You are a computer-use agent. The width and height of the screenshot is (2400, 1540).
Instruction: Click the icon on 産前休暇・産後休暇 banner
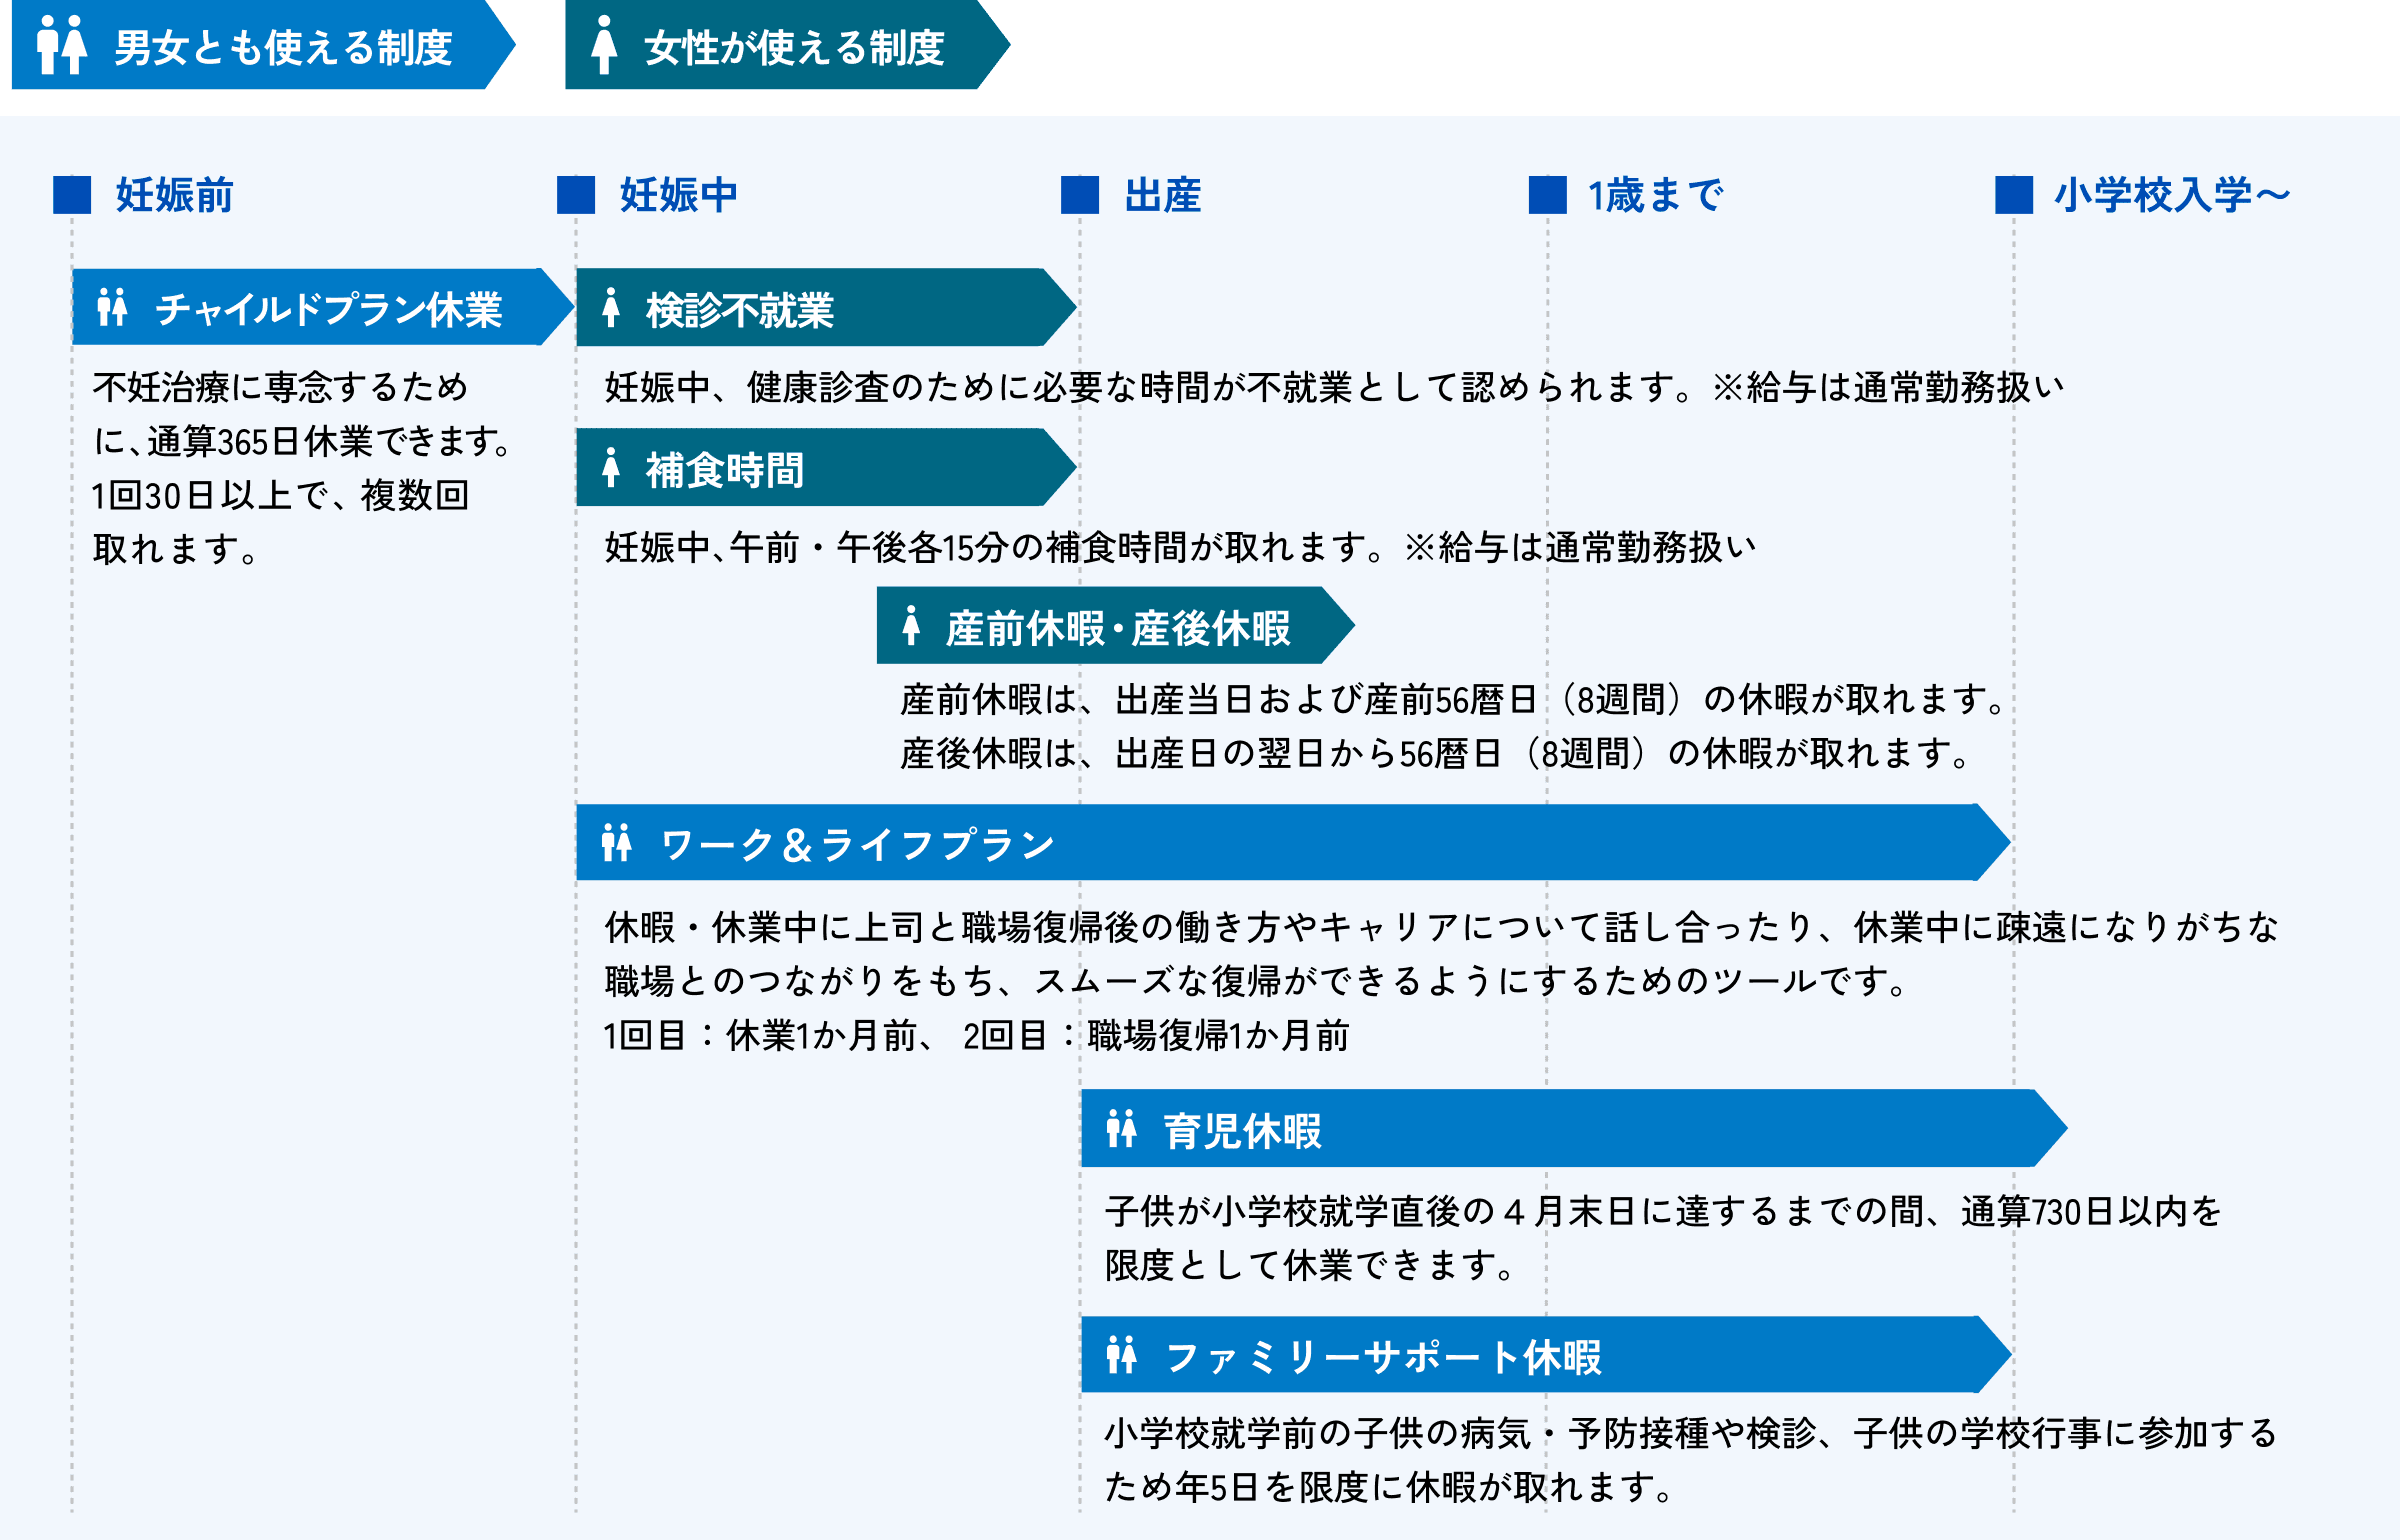tap(911, 628)
